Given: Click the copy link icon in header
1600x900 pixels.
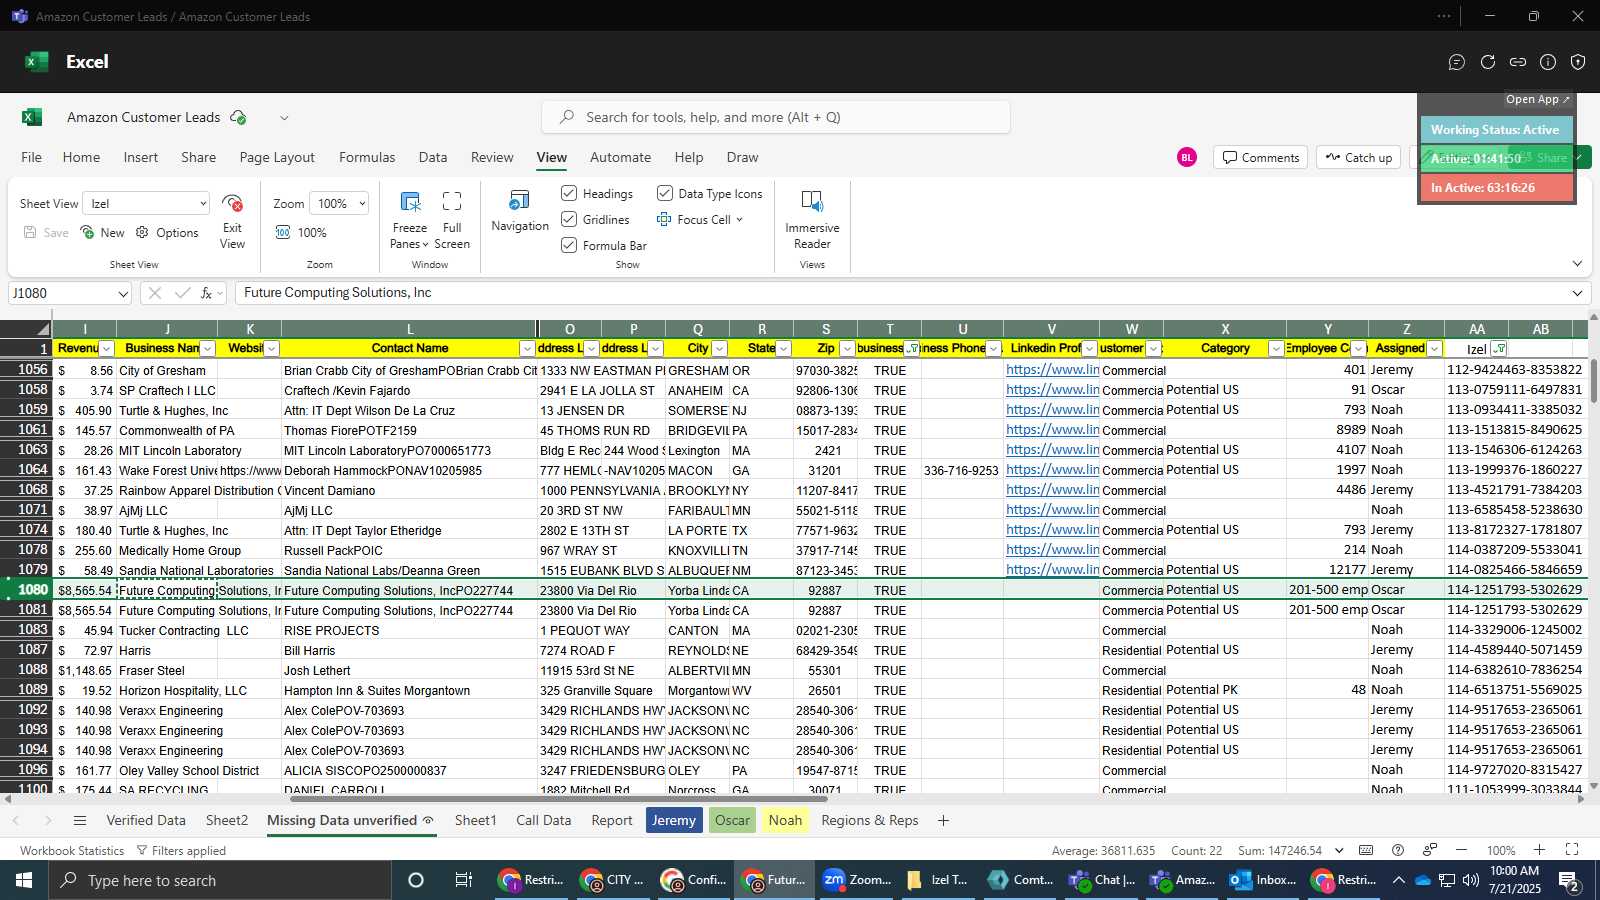Looking at the screenshot, I should pos(1518,62).
